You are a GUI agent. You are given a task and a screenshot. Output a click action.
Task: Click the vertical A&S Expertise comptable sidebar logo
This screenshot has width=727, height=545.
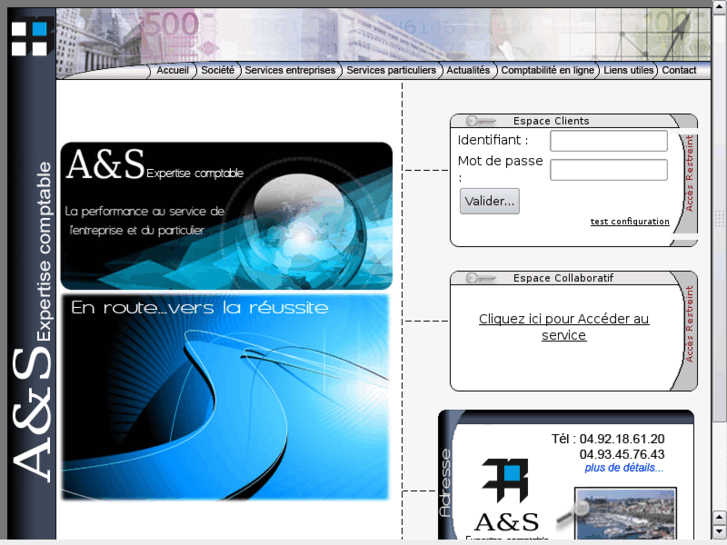pos(32,320)
